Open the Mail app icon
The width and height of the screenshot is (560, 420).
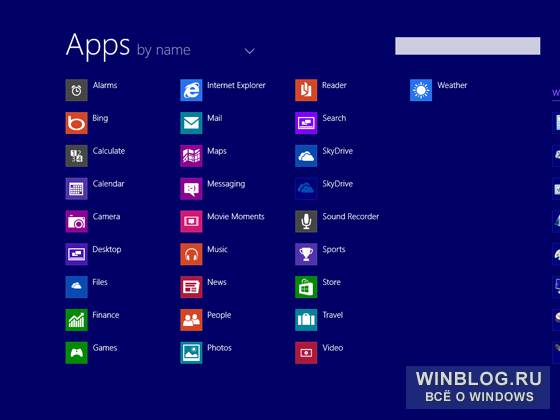pos(191,123)
